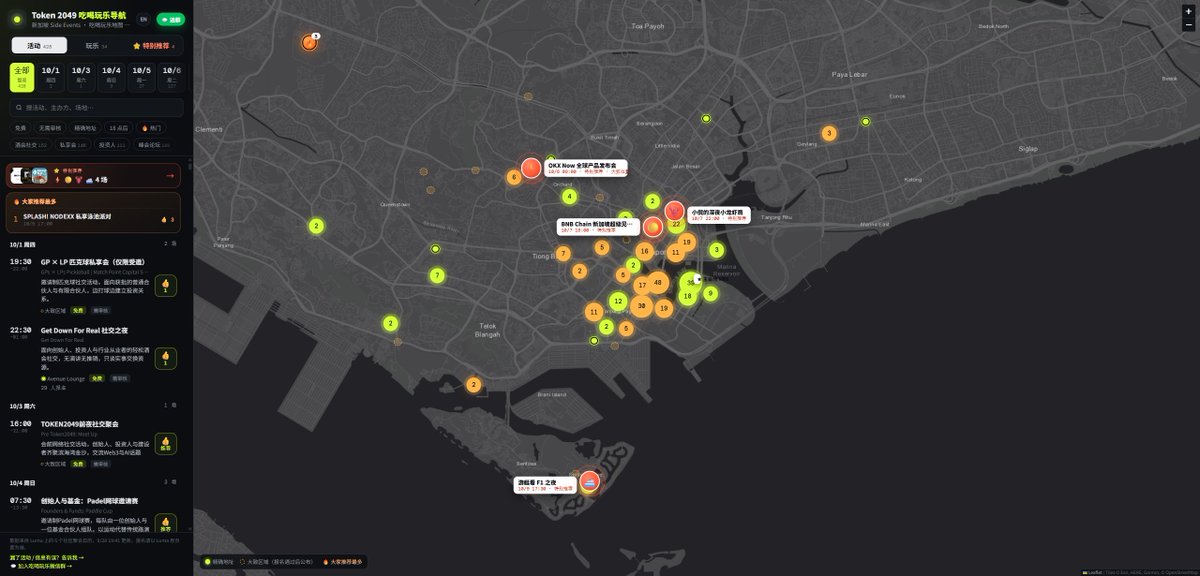Select the 10/4 date filter

[x=111, y=77]
